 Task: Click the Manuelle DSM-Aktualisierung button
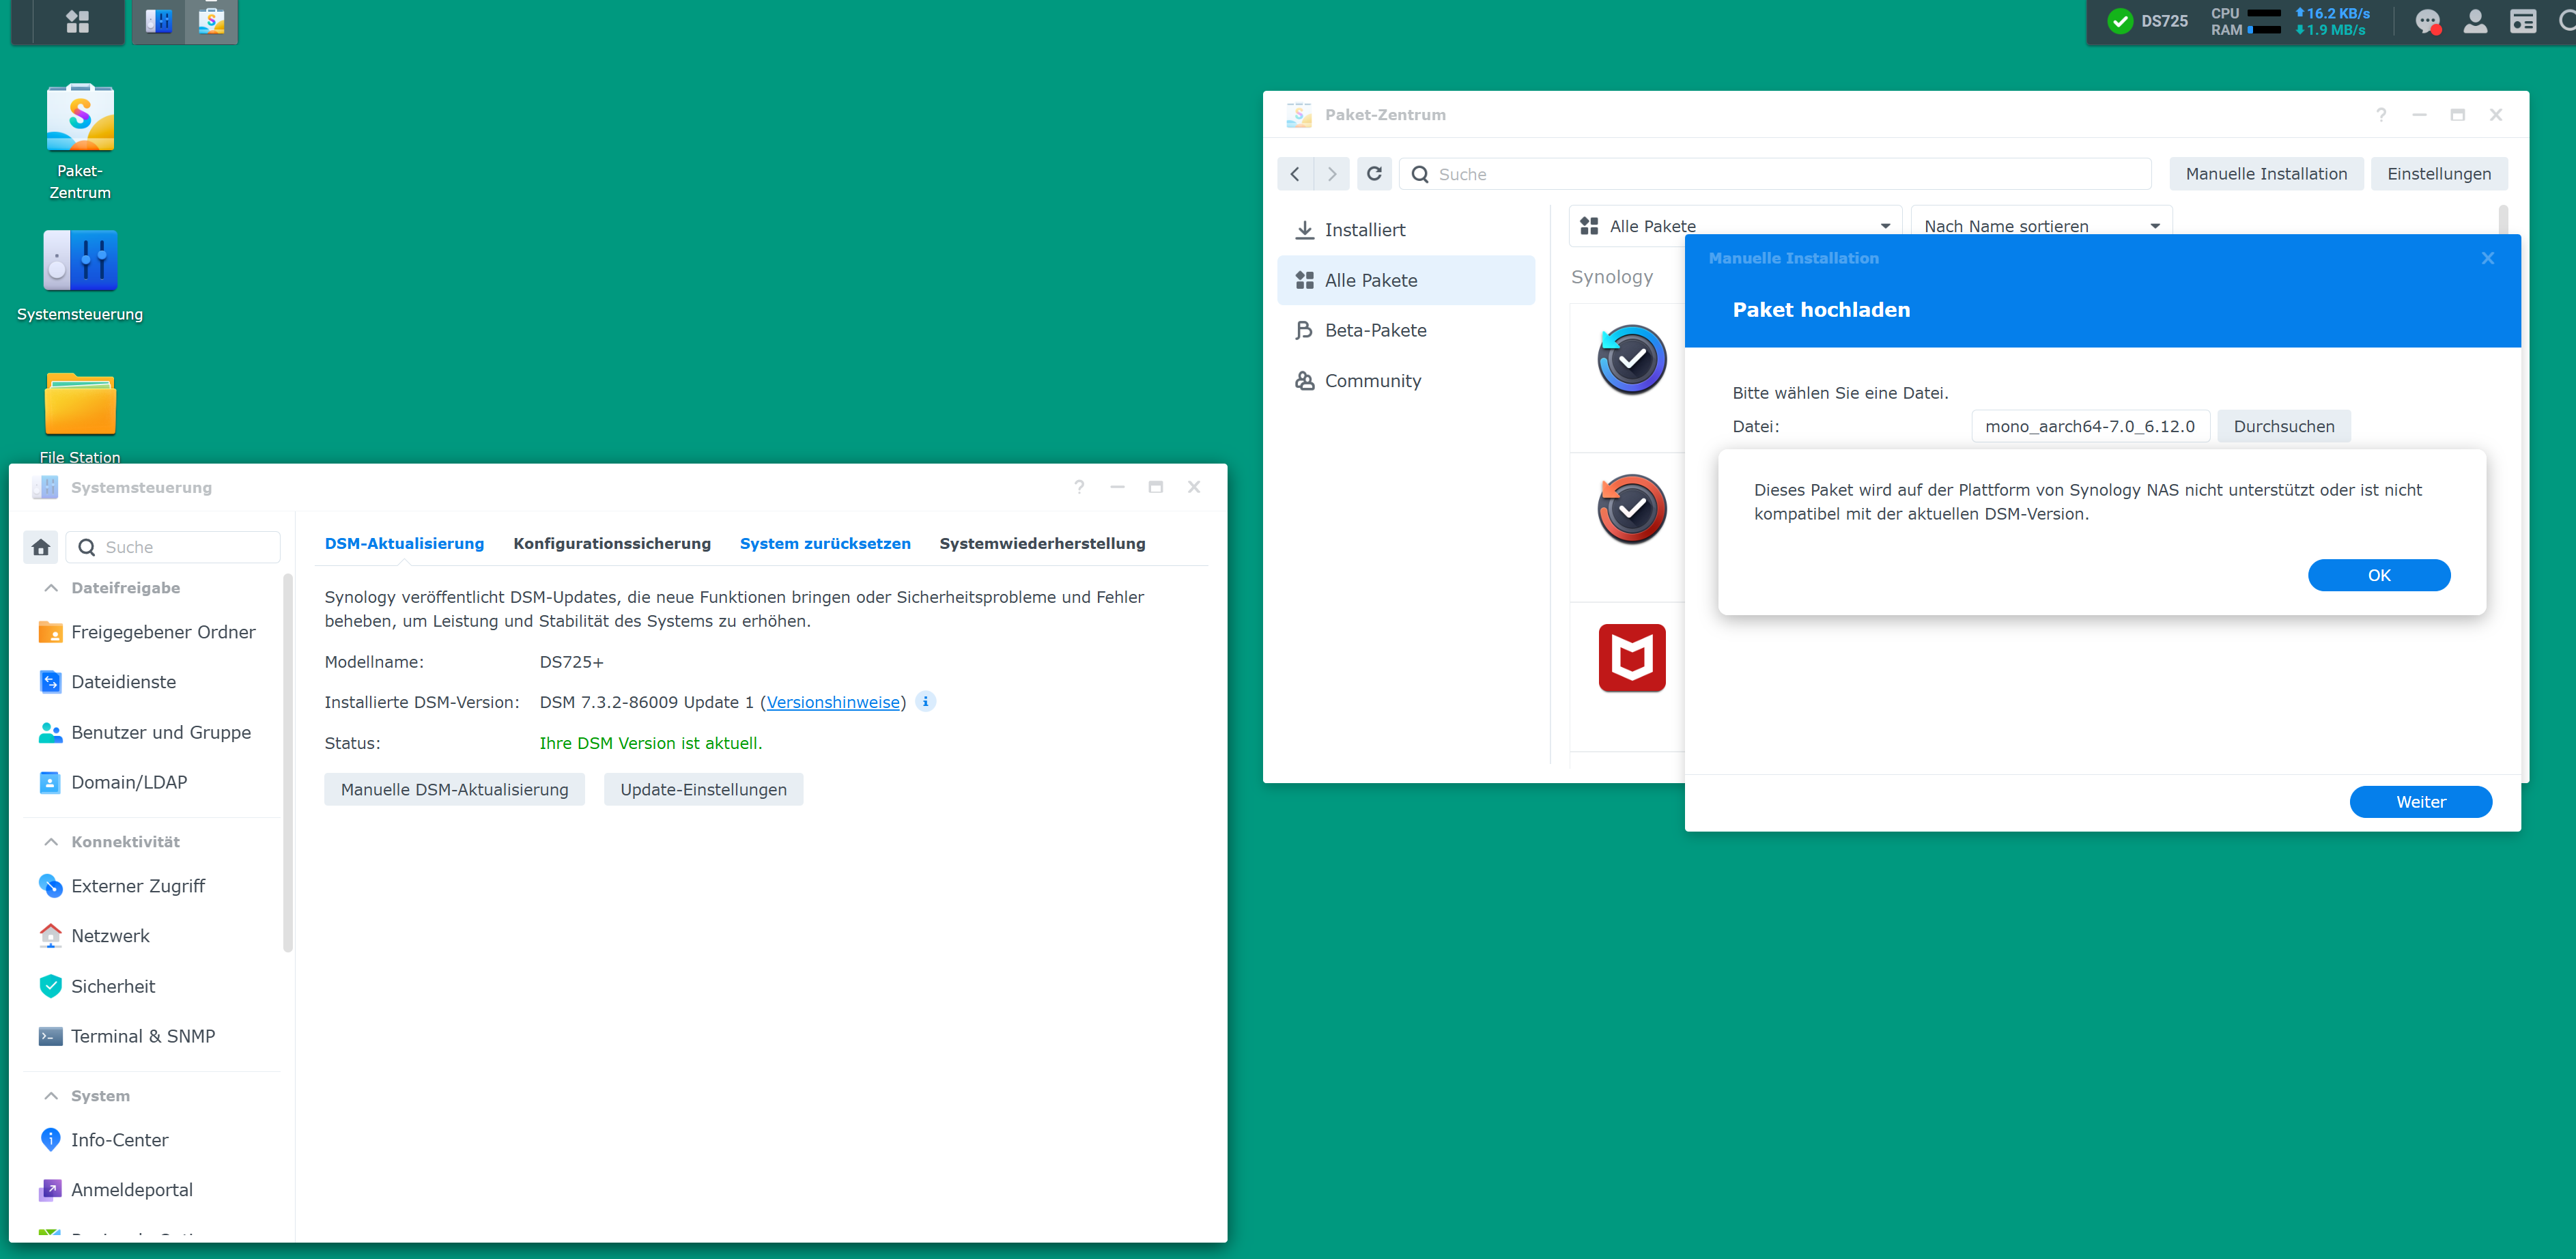(454, 789)
